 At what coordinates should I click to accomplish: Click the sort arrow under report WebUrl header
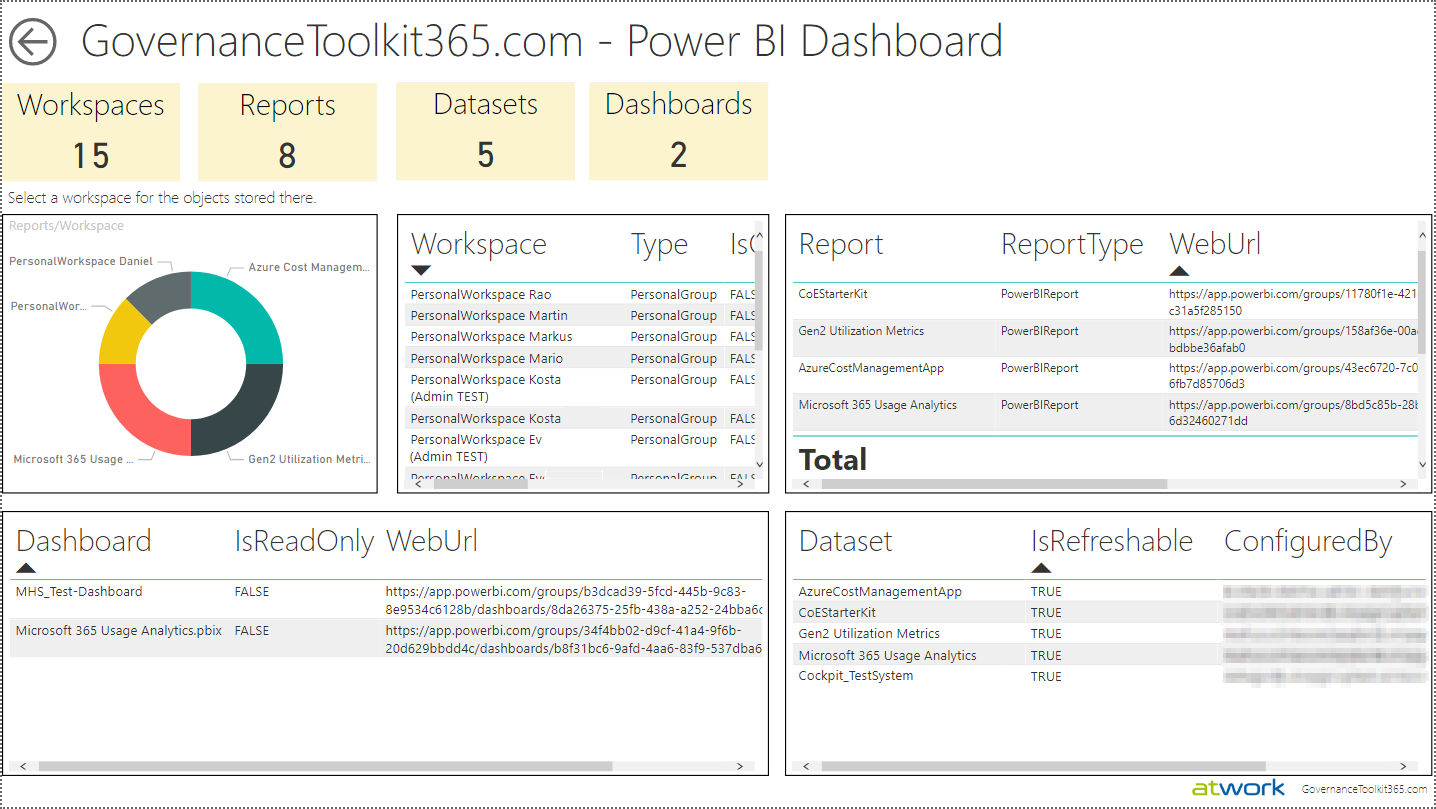point(1179,270)
